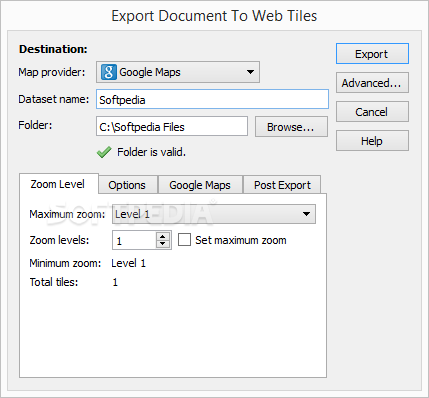Increase zoom levels with up arrow
Viewport: 429px width, 398px height.
tap(163, 236)
